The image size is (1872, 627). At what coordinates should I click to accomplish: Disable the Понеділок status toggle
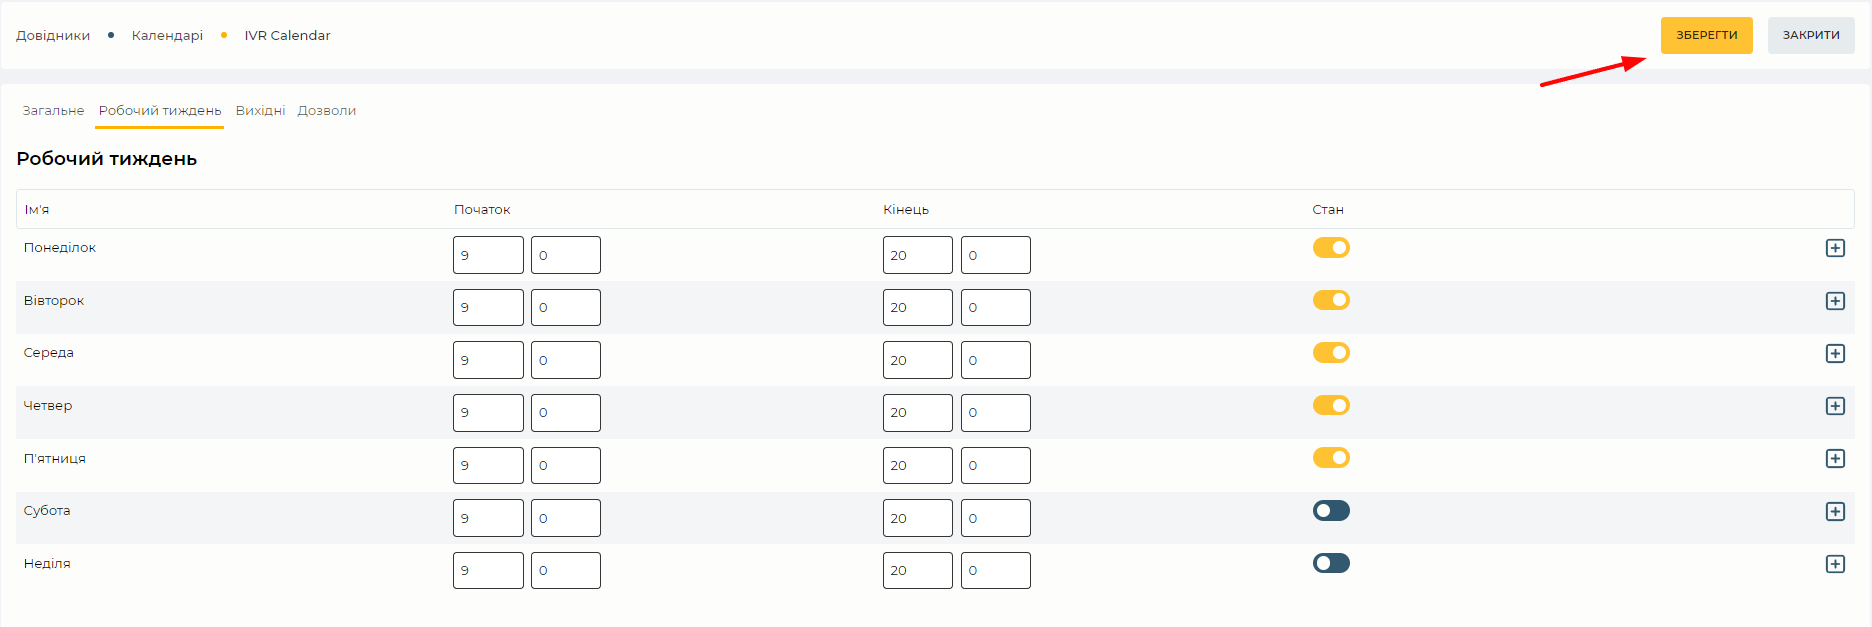click(1331, 247)
